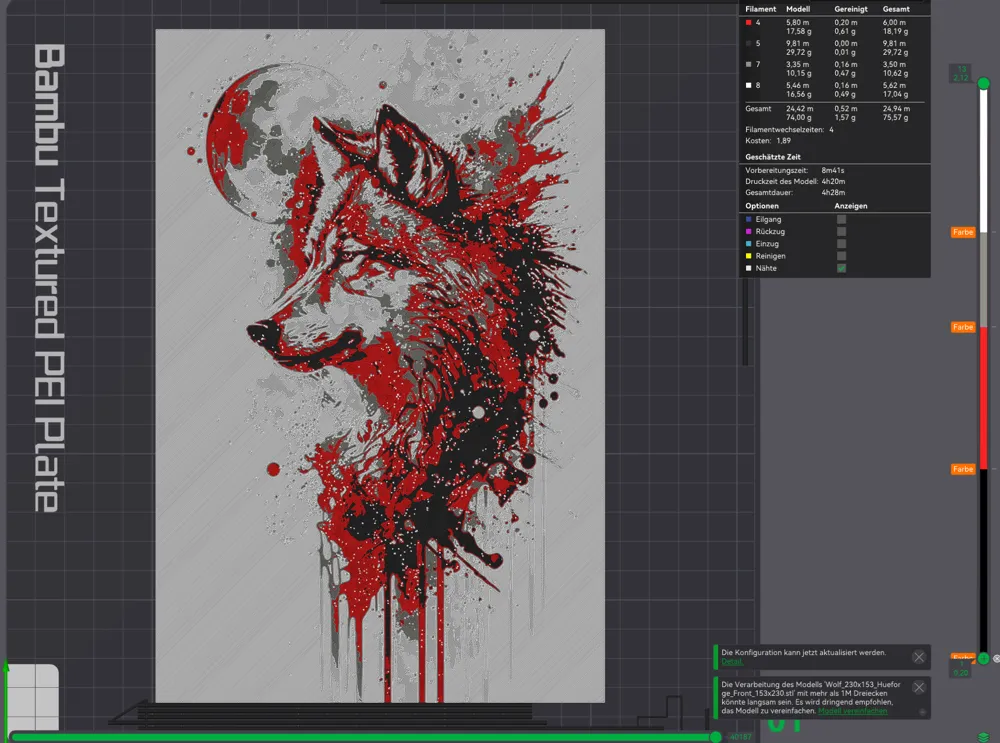The width and height of the screenshot is (1000, 743).
Task: Enable the Eilgang display checkbox
Action: pos(841,218)
